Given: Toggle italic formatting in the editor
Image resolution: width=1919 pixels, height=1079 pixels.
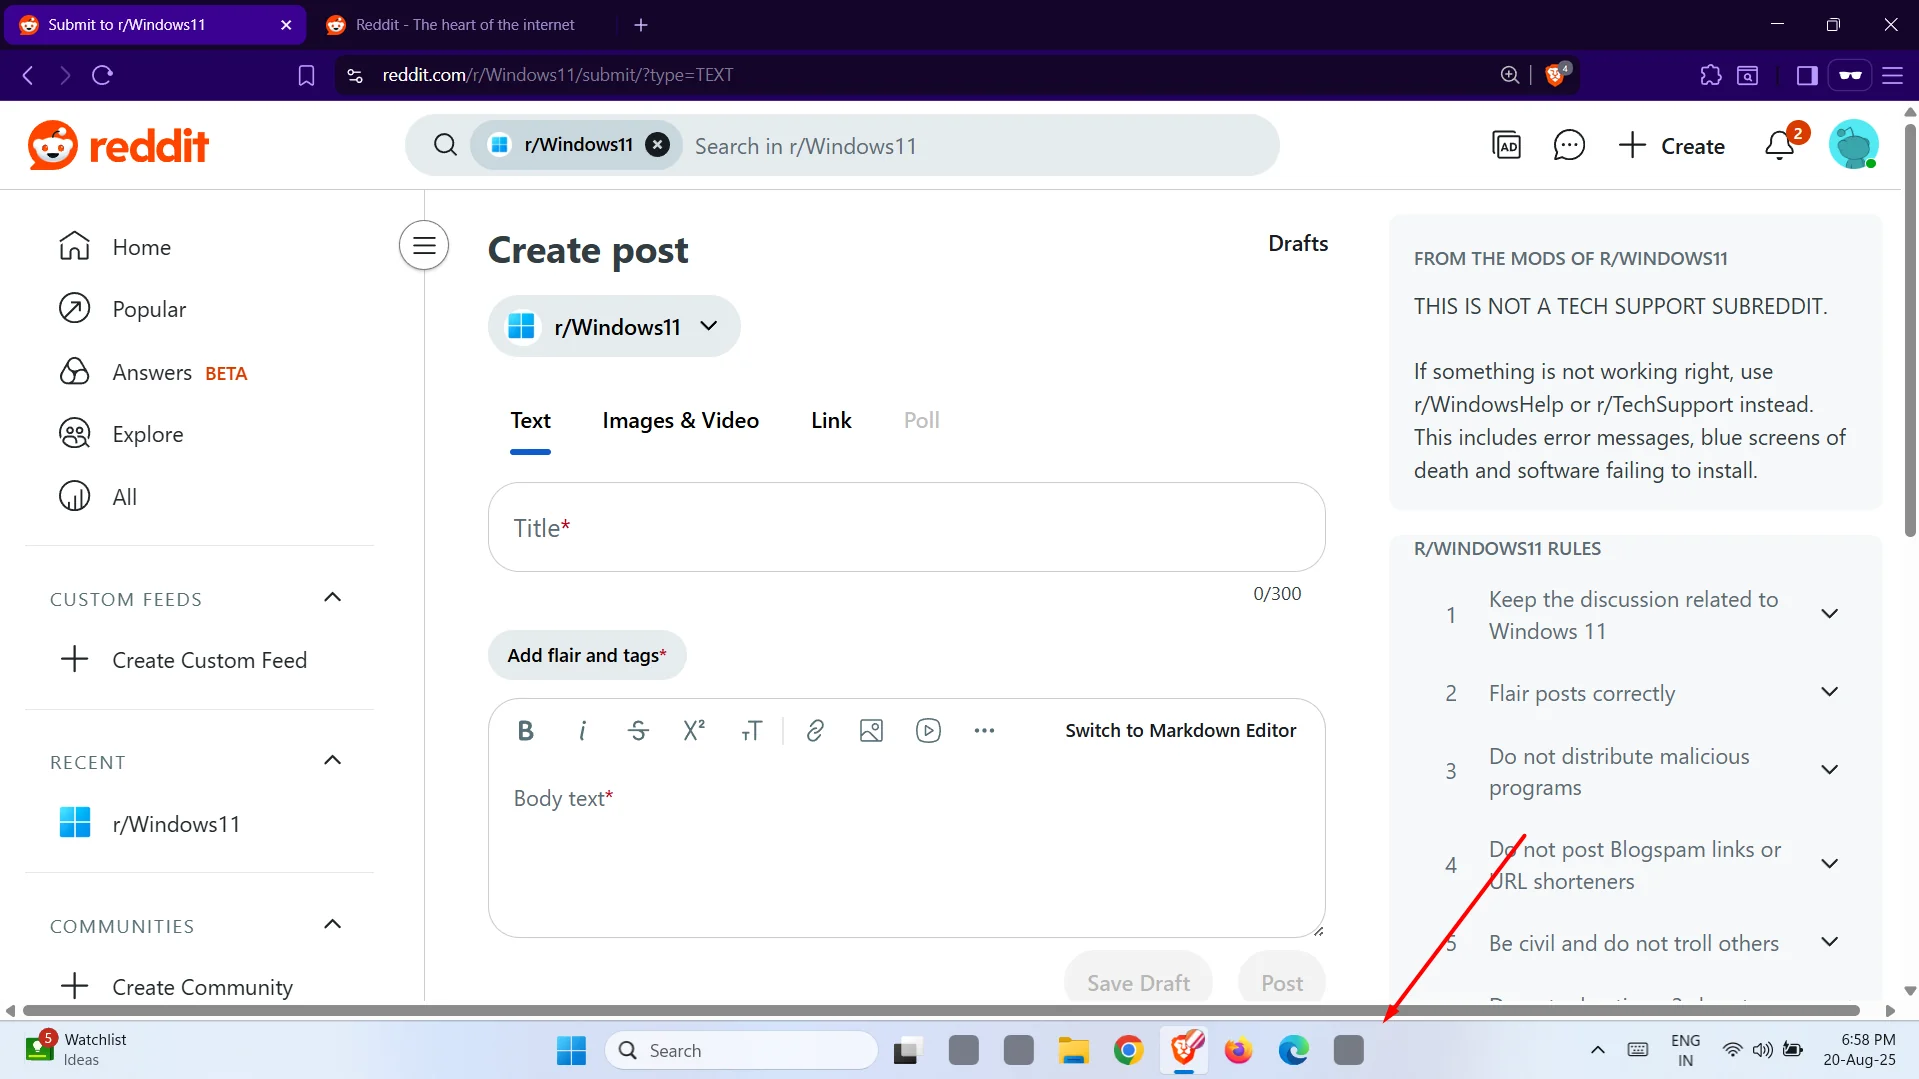Looking at the screenshot, I should click(582, 731).
